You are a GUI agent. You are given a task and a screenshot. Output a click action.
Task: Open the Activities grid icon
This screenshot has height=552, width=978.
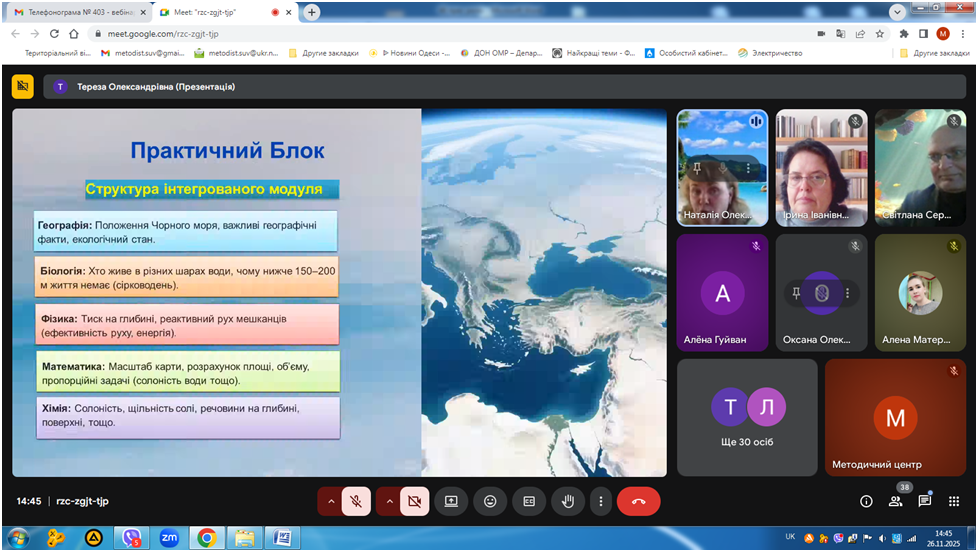[x=953, y=501]
